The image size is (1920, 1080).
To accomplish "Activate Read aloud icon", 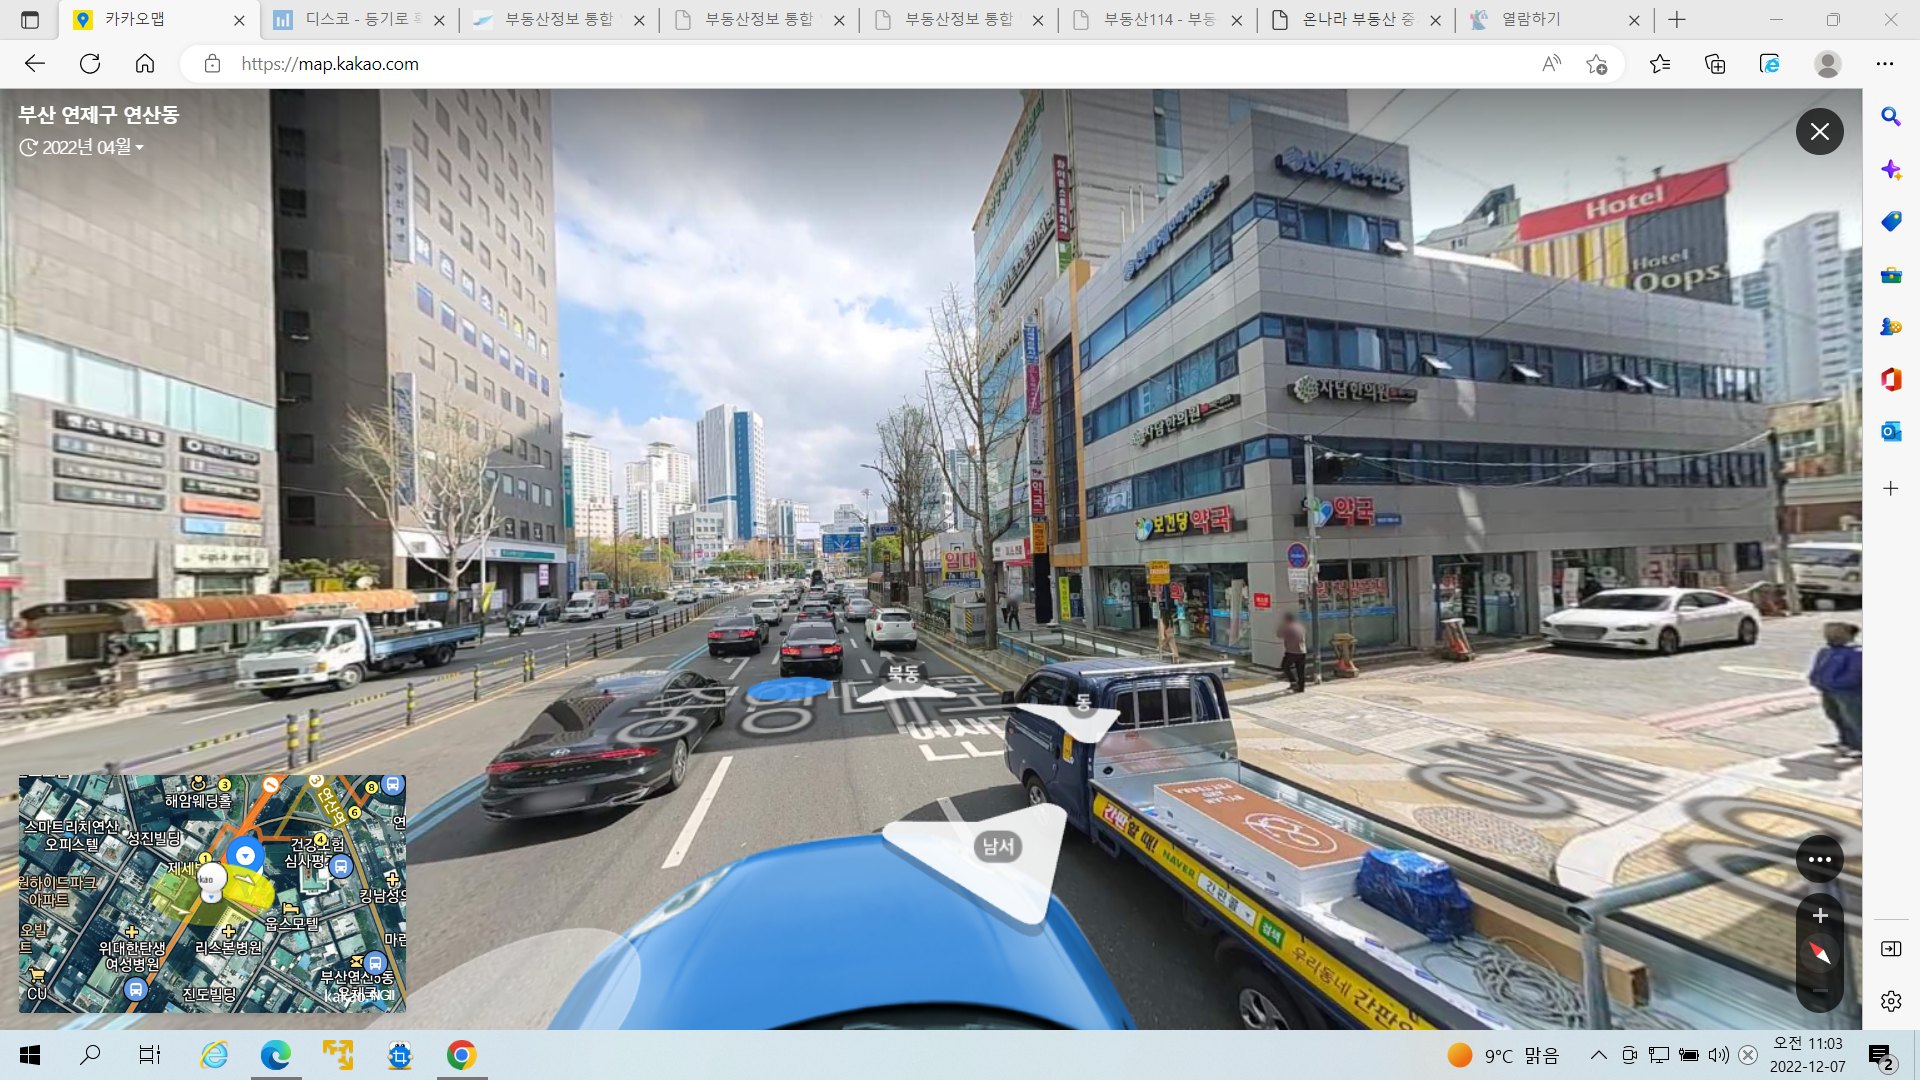I will [1551, 64].
